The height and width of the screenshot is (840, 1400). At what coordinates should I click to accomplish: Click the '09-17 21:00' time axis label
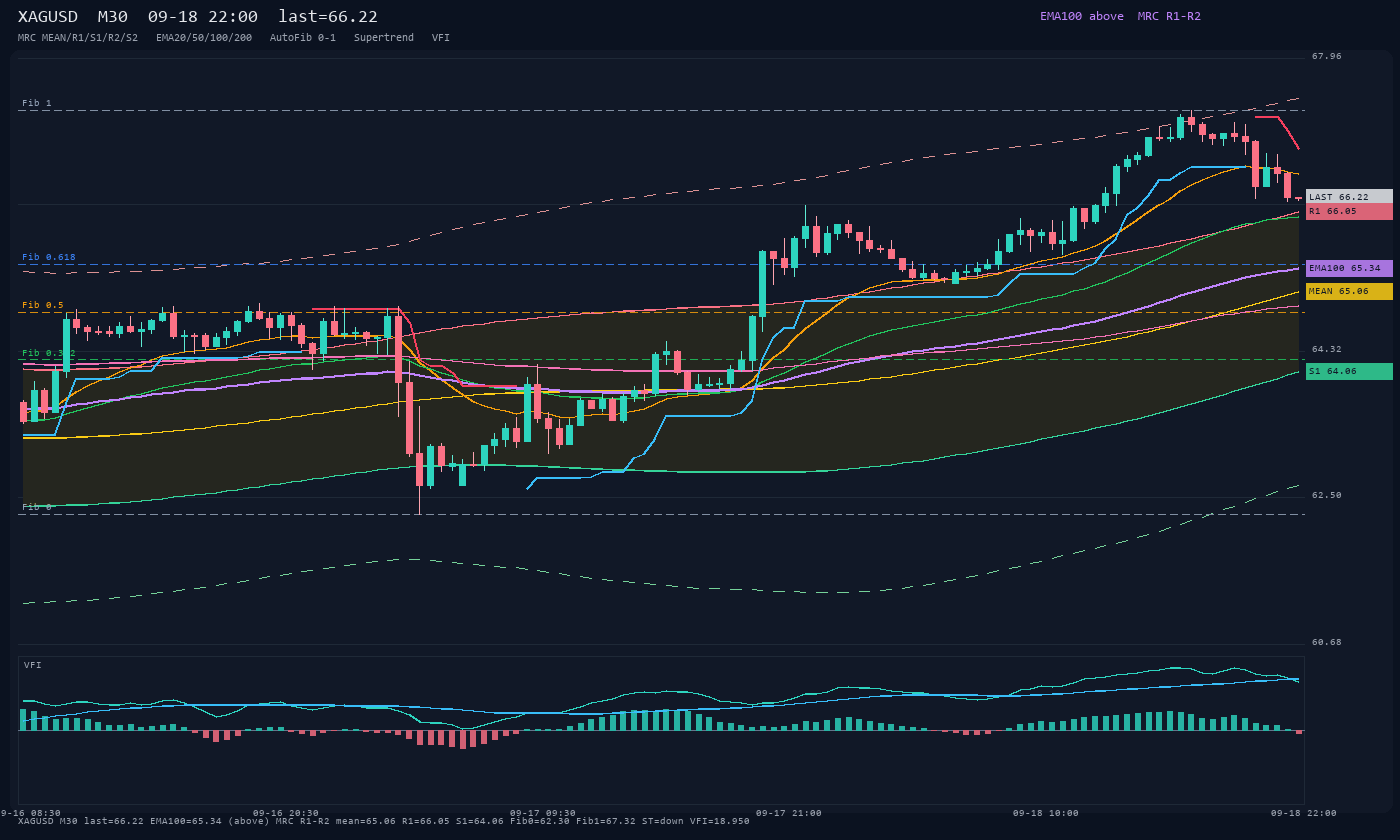point(789,813)
